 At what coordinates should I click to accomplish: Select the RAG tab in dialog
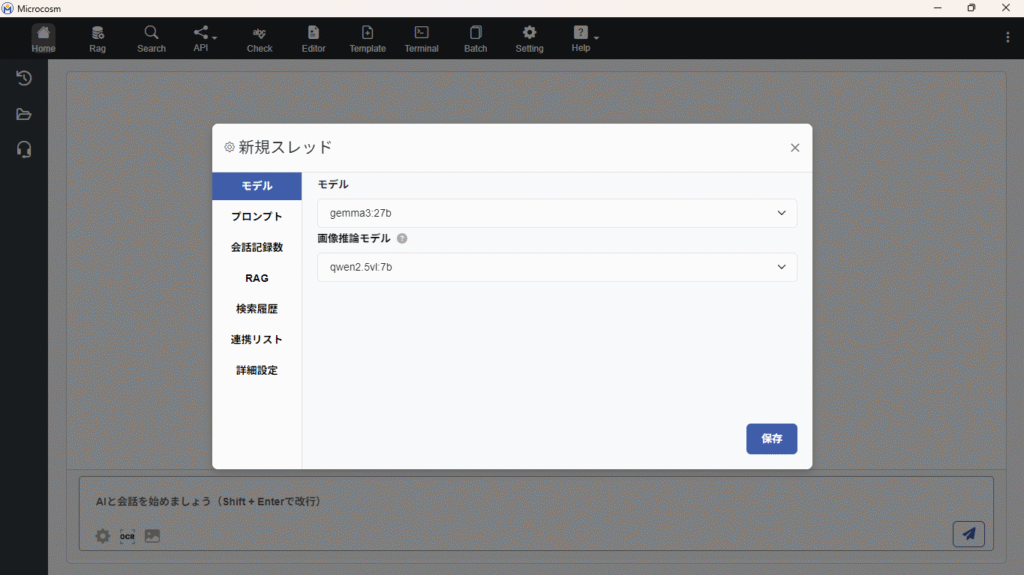tap(257, 278)
